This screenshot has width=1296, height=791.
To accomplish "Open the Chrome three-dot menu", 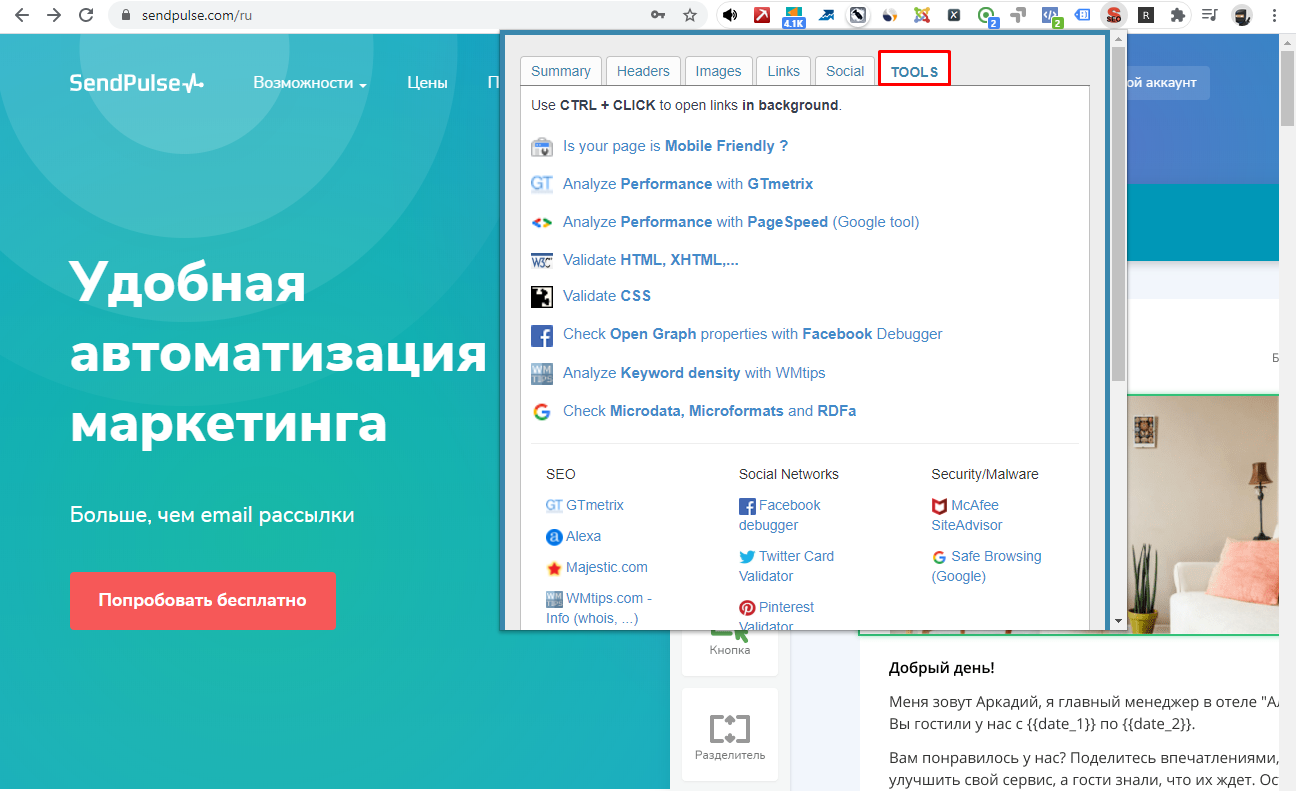I will coord(1274,15).
